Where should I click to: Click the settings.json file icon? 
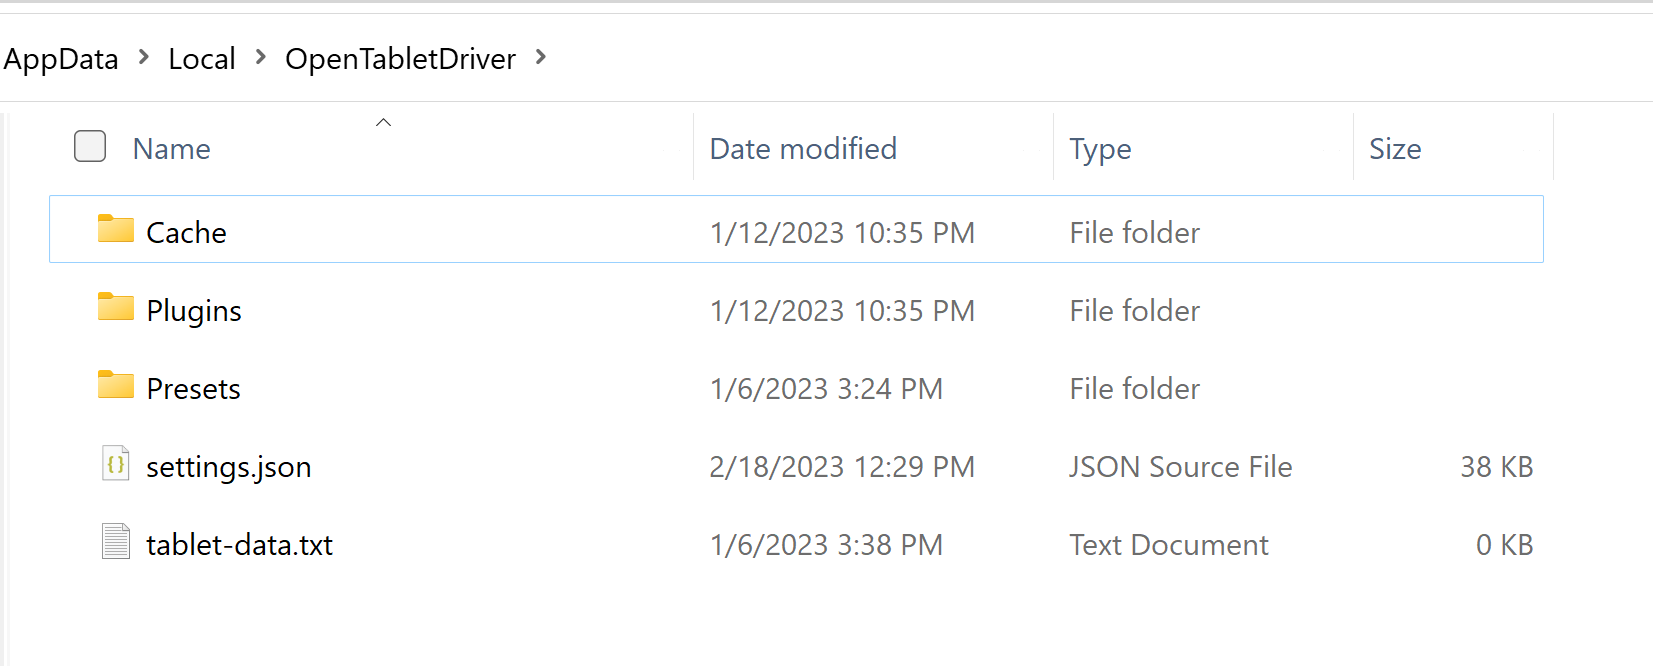click(116, 464)
